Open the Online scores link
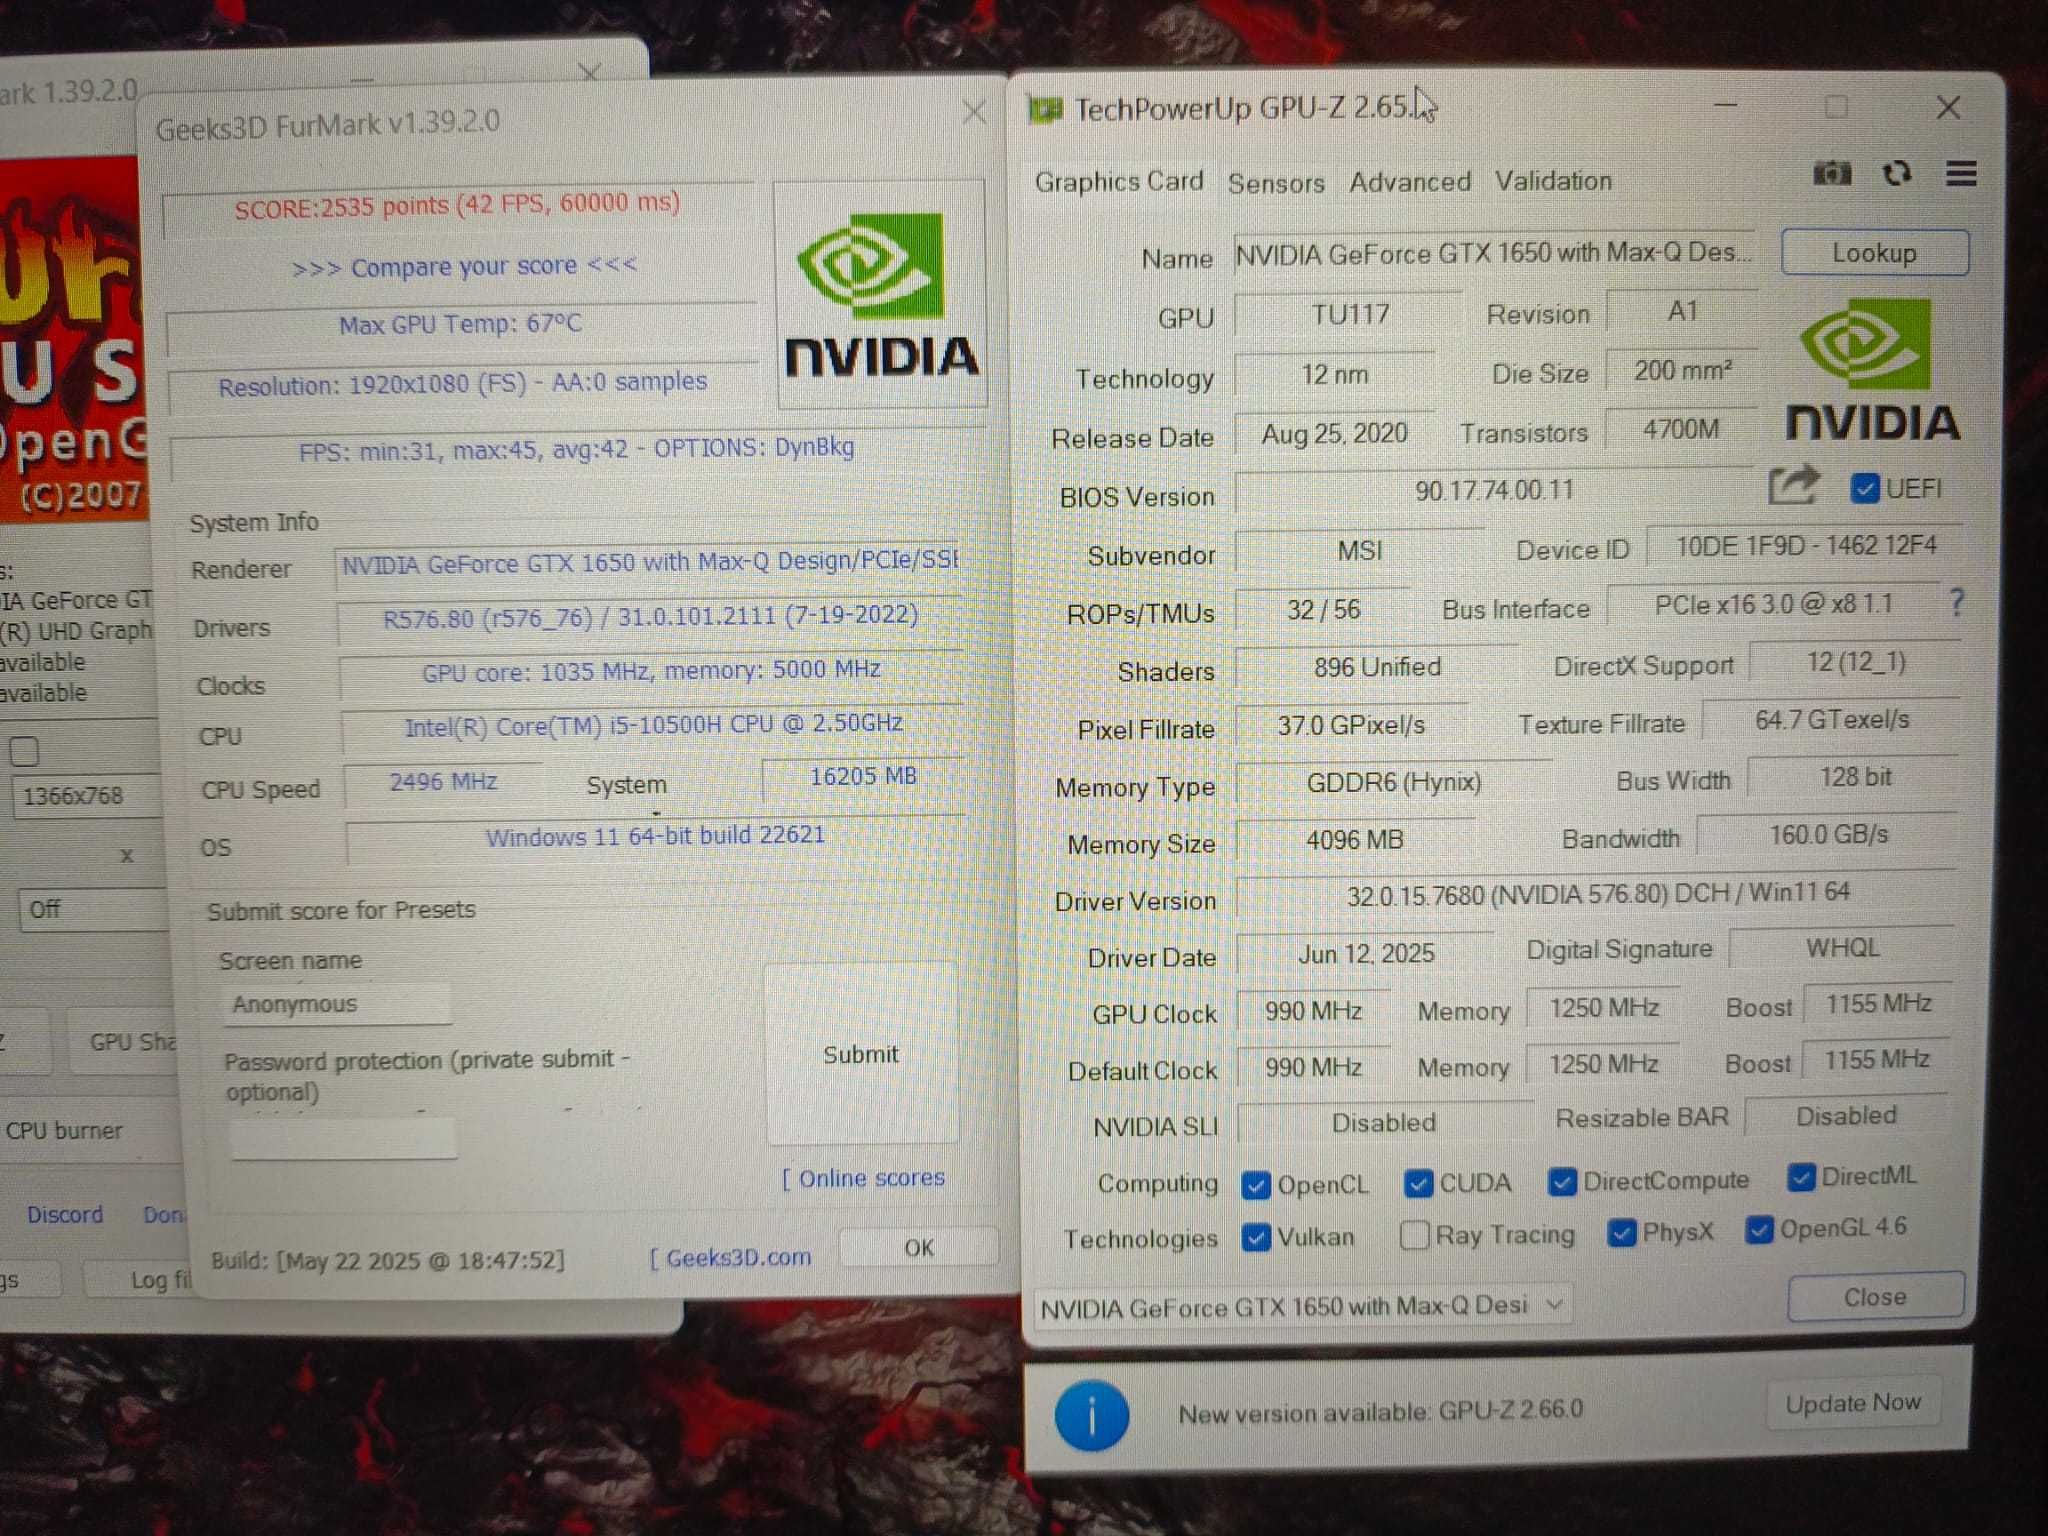This screenshot has height=1536, width=2048. 864,1178
